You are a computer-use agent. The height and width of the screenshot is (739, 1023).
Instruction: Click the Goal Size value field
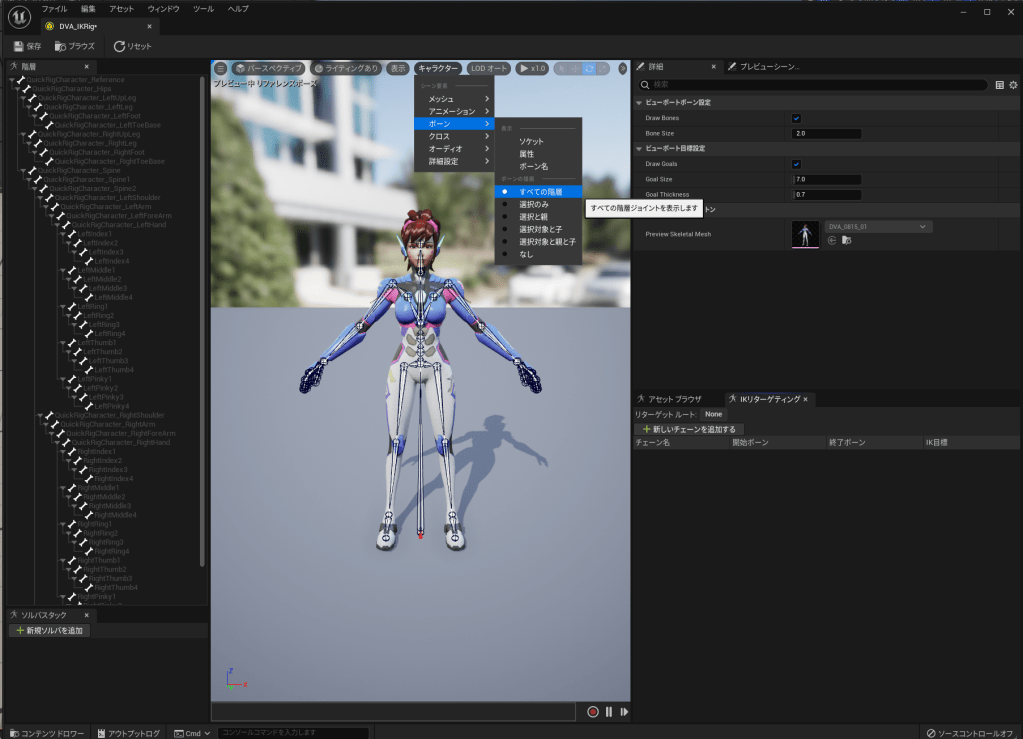826,179
